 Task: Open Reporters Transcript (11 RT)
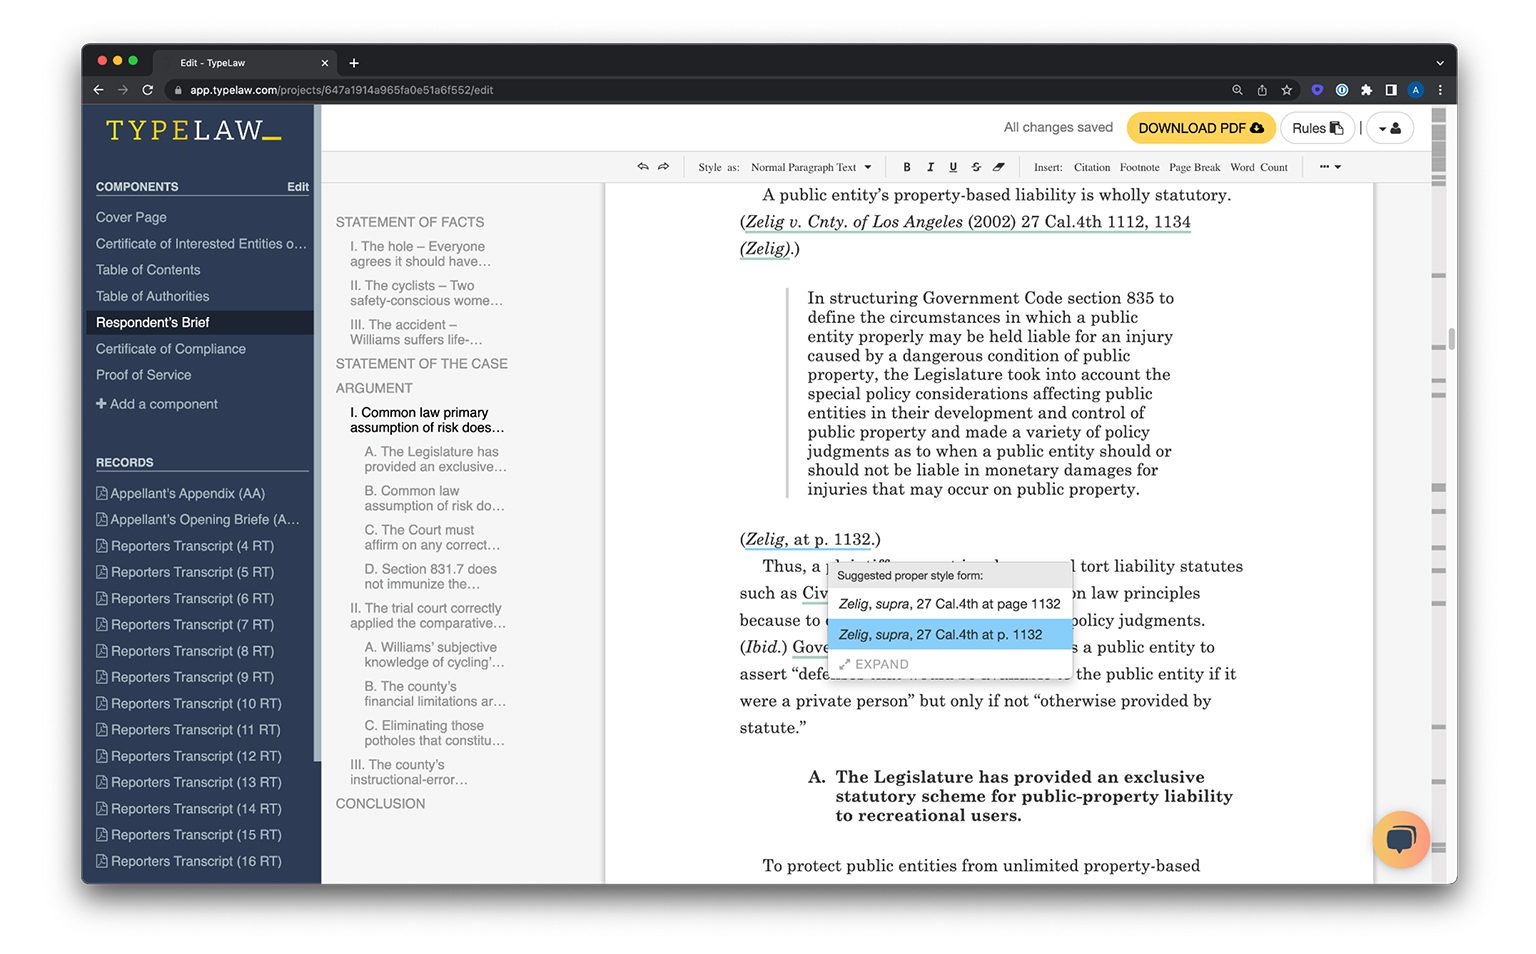pyautogui.click(x=189, y=730)
